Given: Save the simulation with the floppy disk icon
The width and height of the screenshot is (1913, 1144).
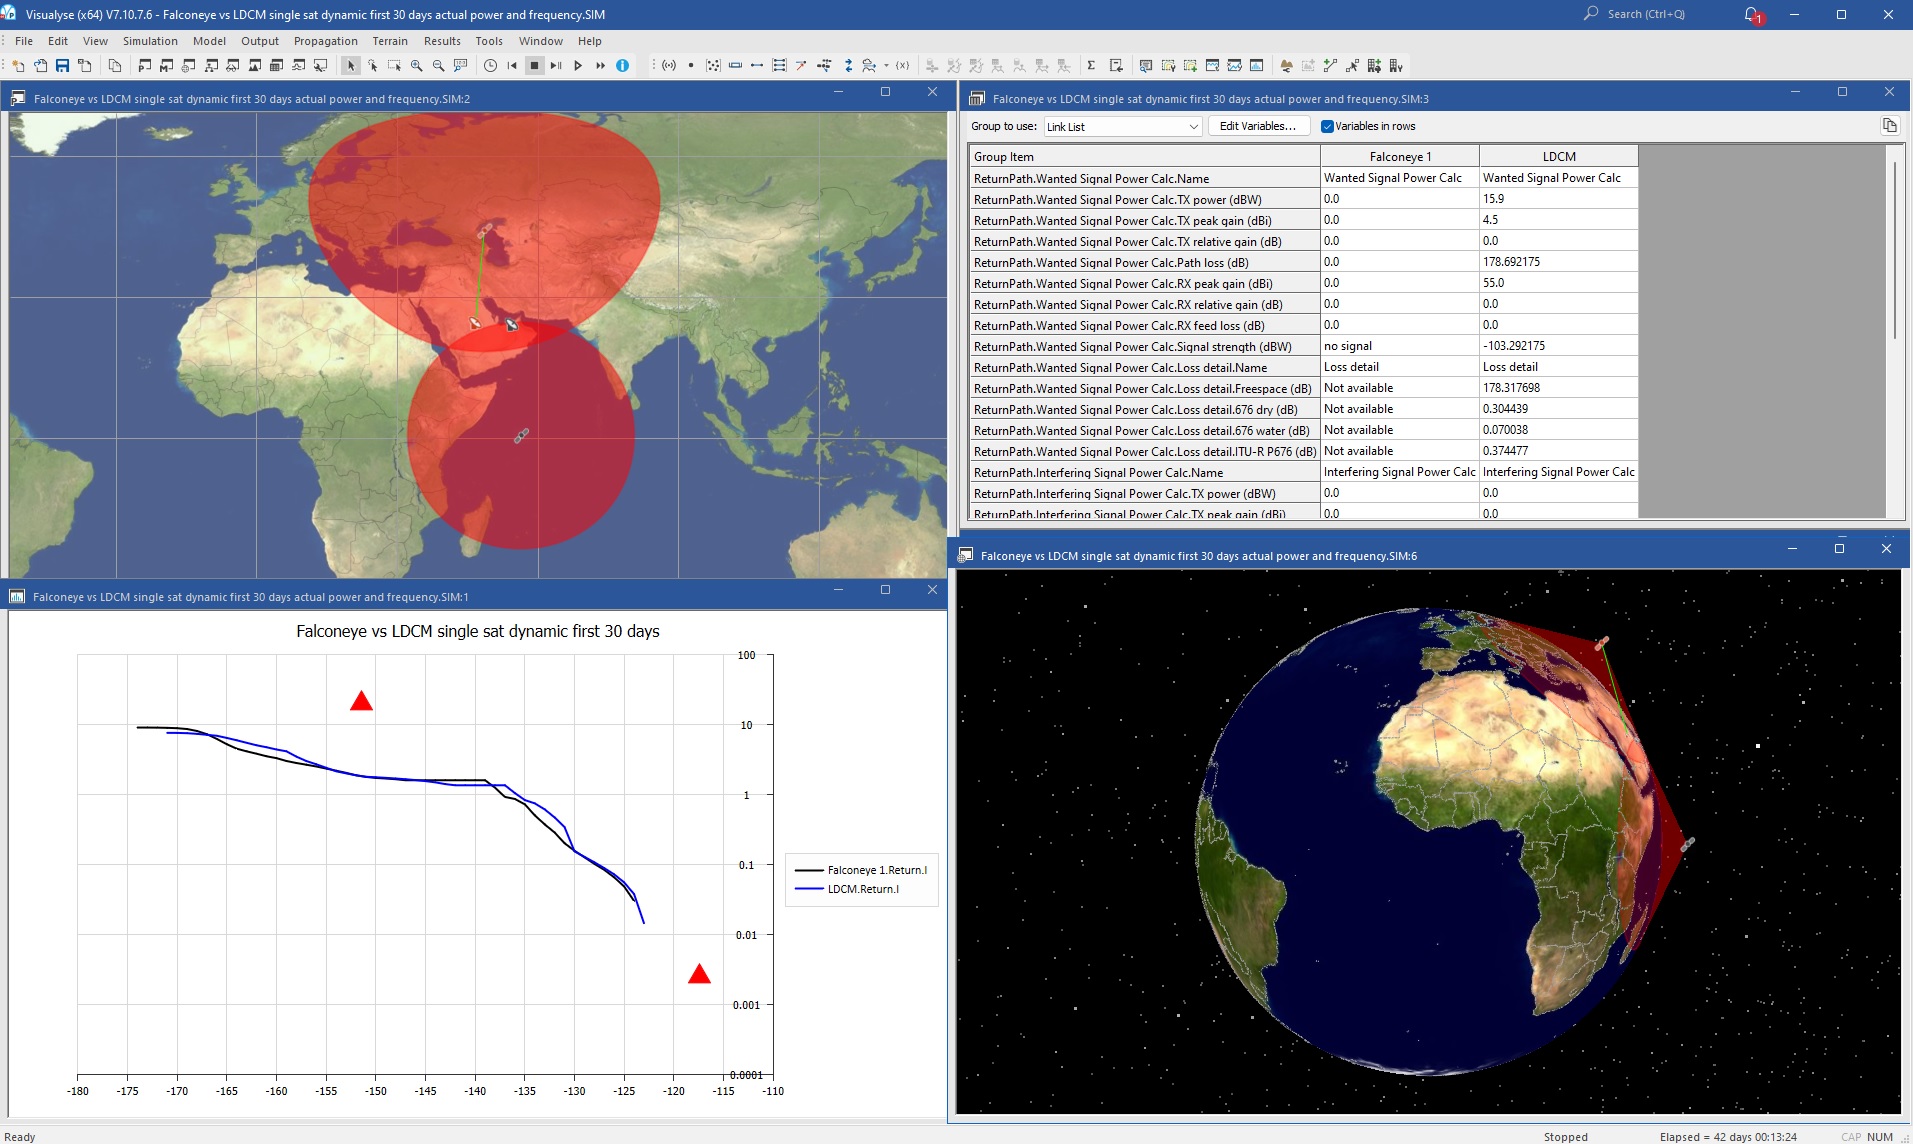Looking at the screenshot, I should [x=62, y=66].
